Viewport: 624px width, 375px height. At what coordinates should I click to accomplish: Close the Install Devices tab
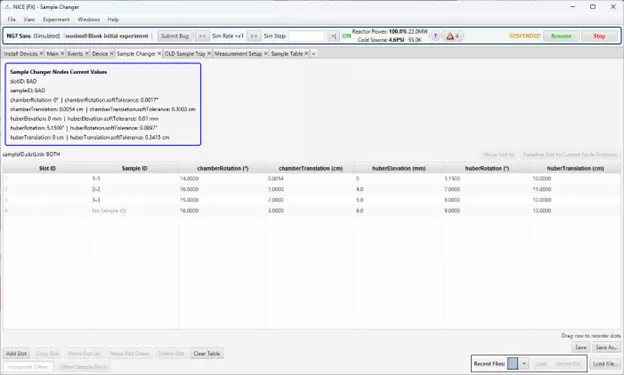(41, 53)
